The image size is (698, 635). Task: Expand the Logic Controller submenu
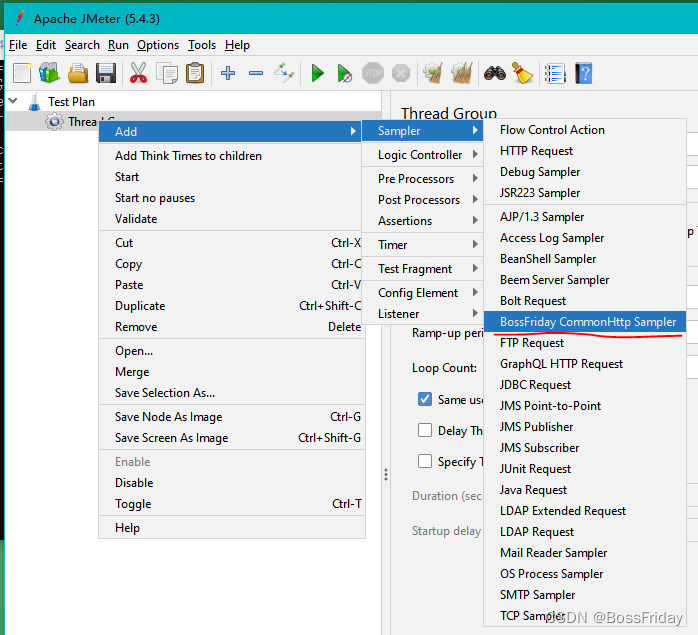point(422,155)
